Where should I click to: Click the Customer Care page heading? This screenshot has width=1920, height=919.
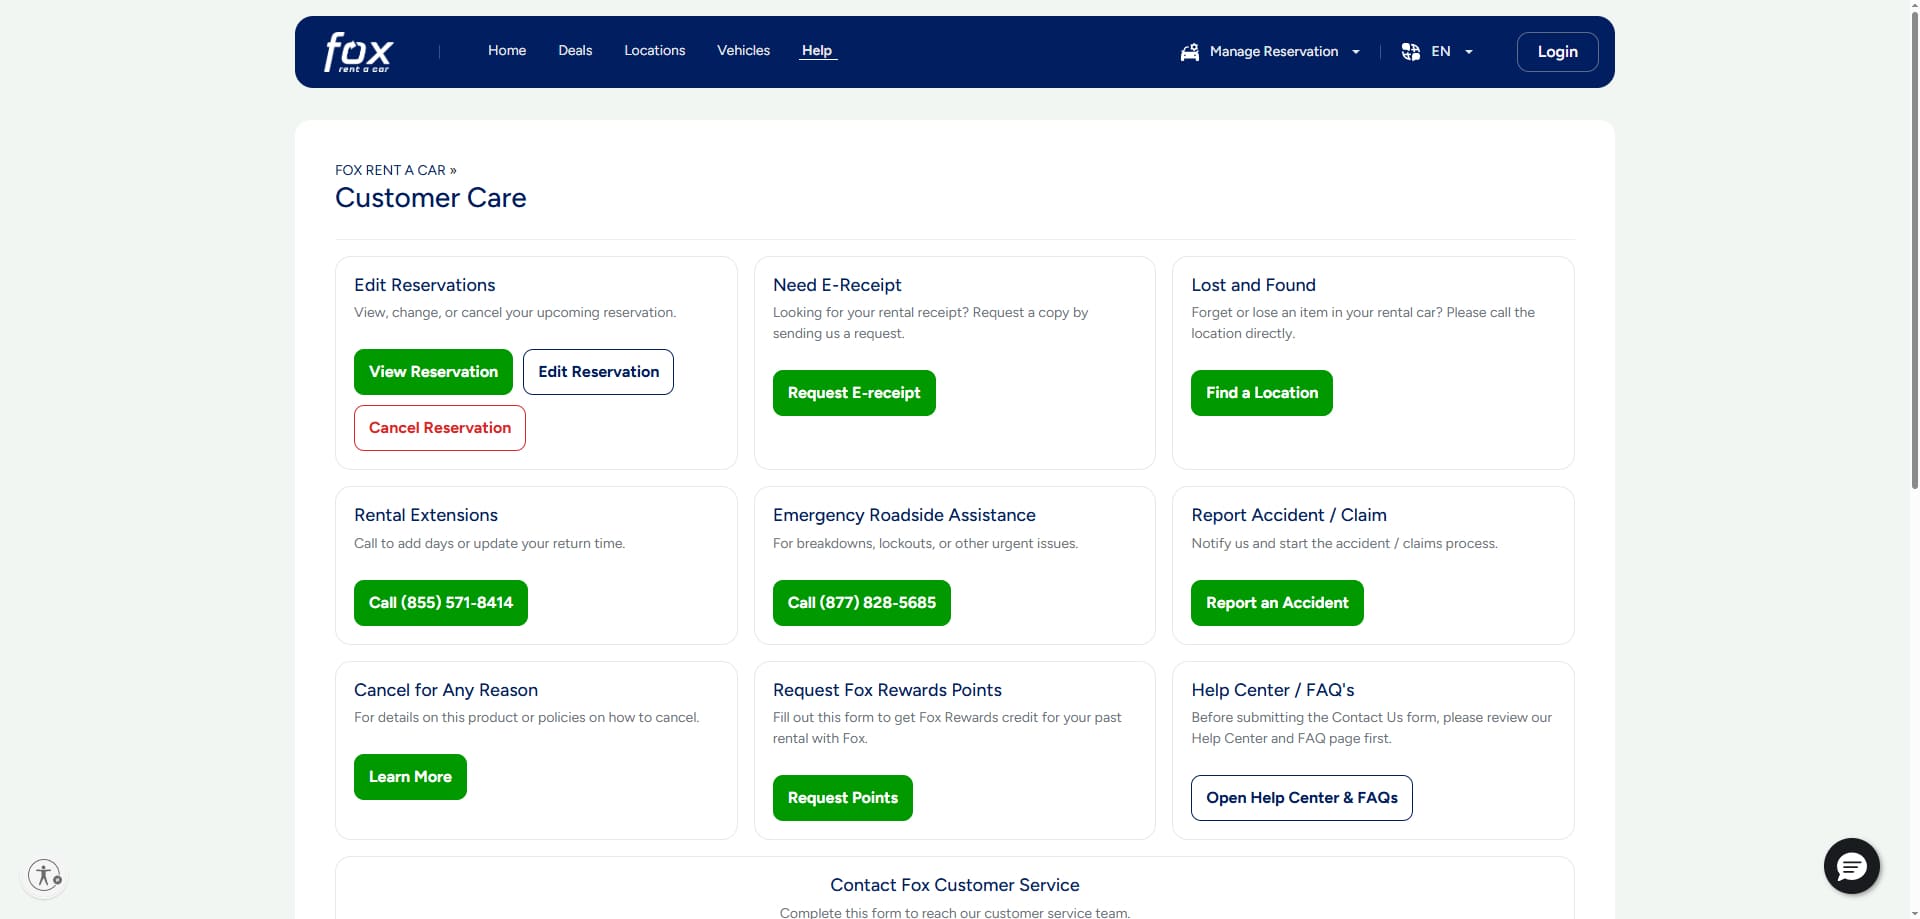click(431, 198)
